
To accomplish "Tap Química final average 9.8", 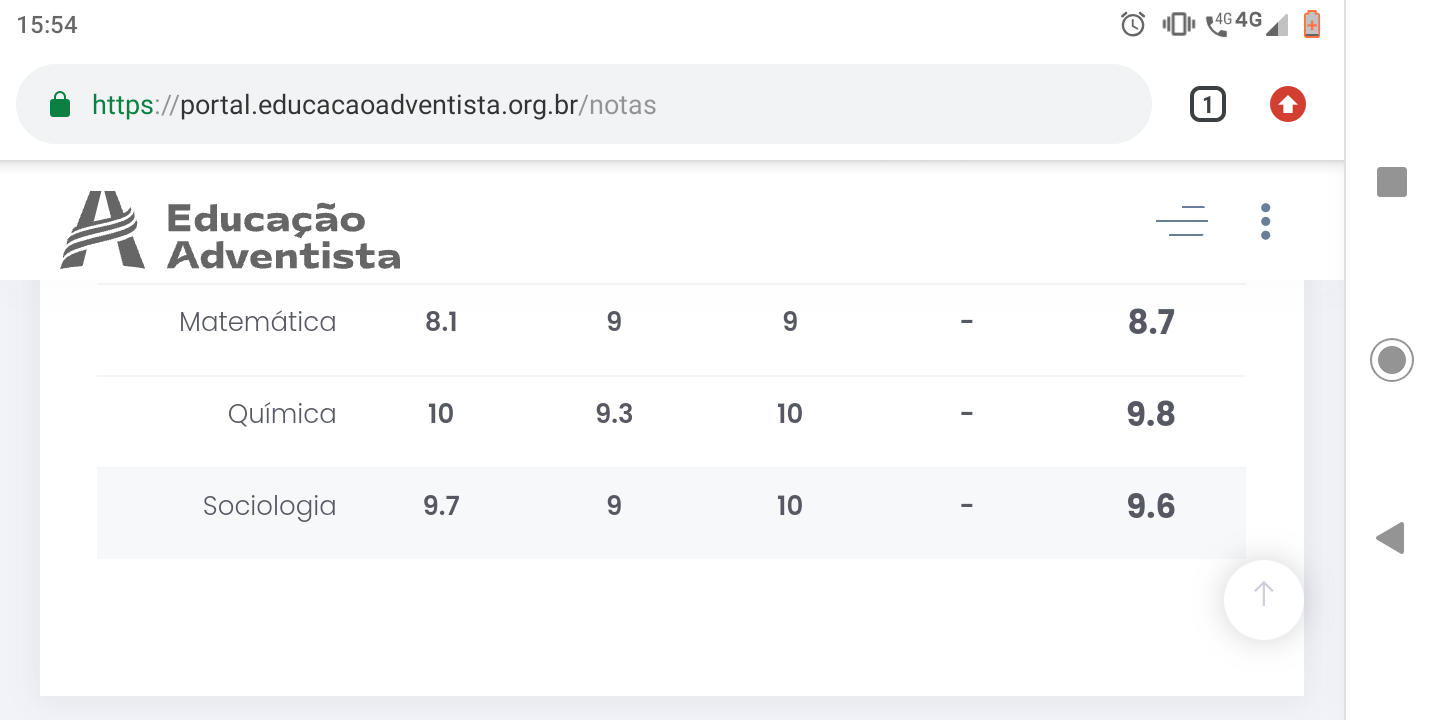I will [1151, 414].
